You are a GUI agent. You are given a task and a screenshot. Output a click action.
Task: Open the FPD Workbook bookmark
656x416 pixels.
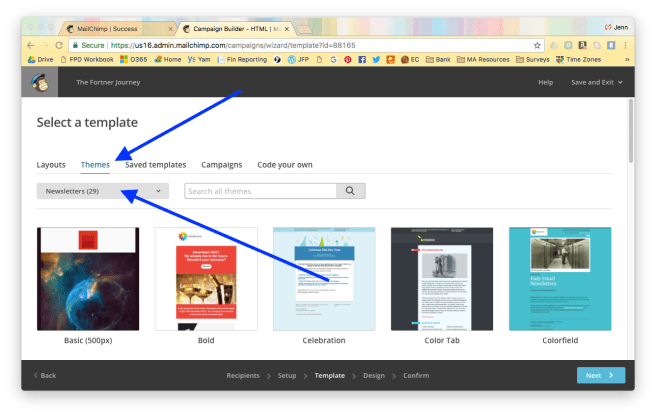point(87,59)
